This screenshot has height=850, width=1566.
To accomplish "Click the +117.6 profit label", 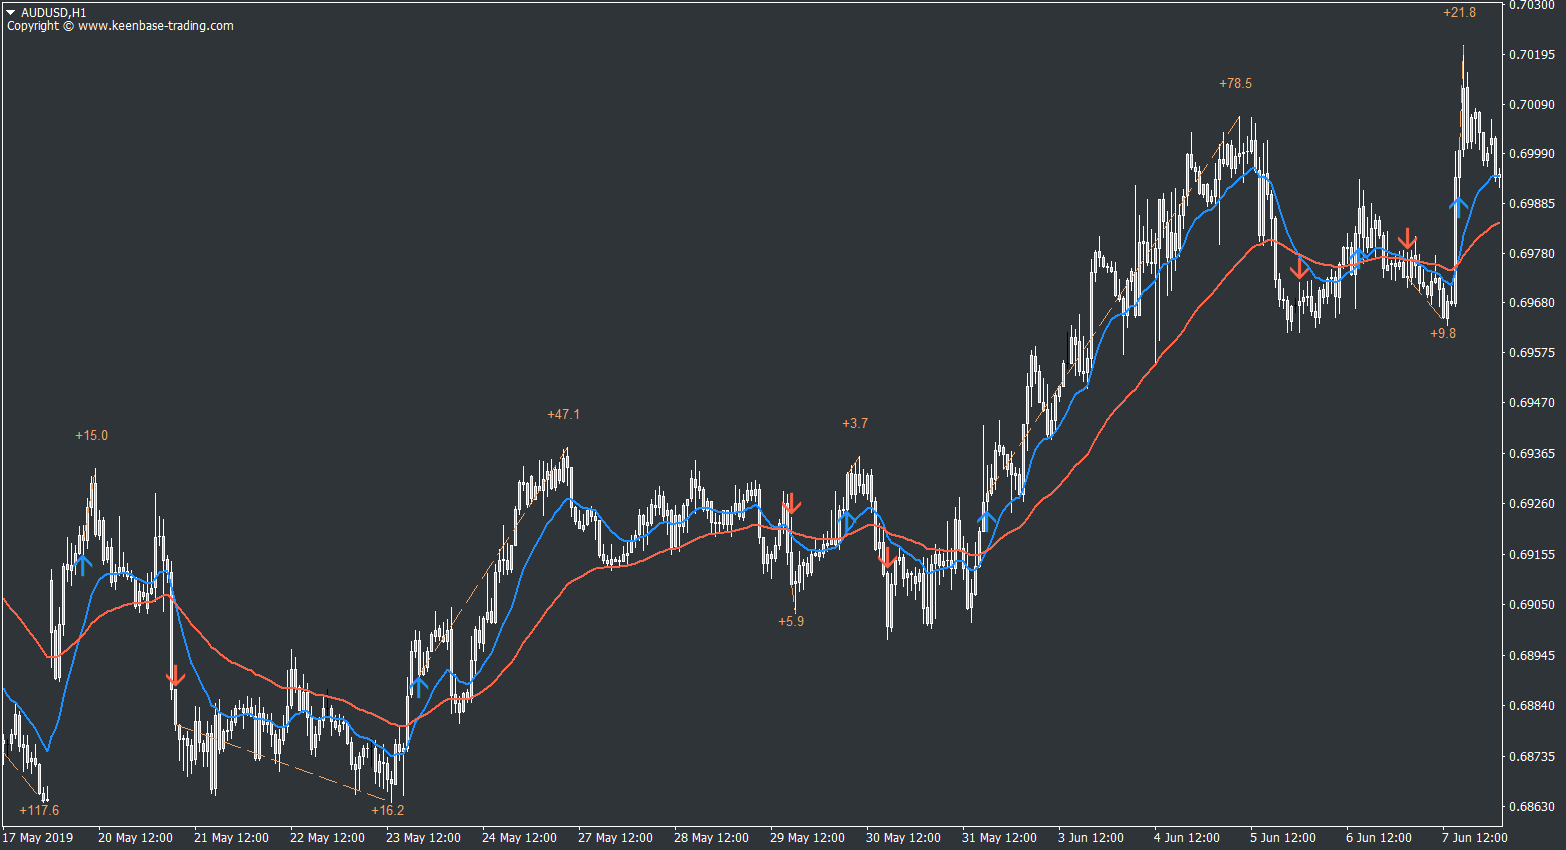I will click(x=39, y=810).
